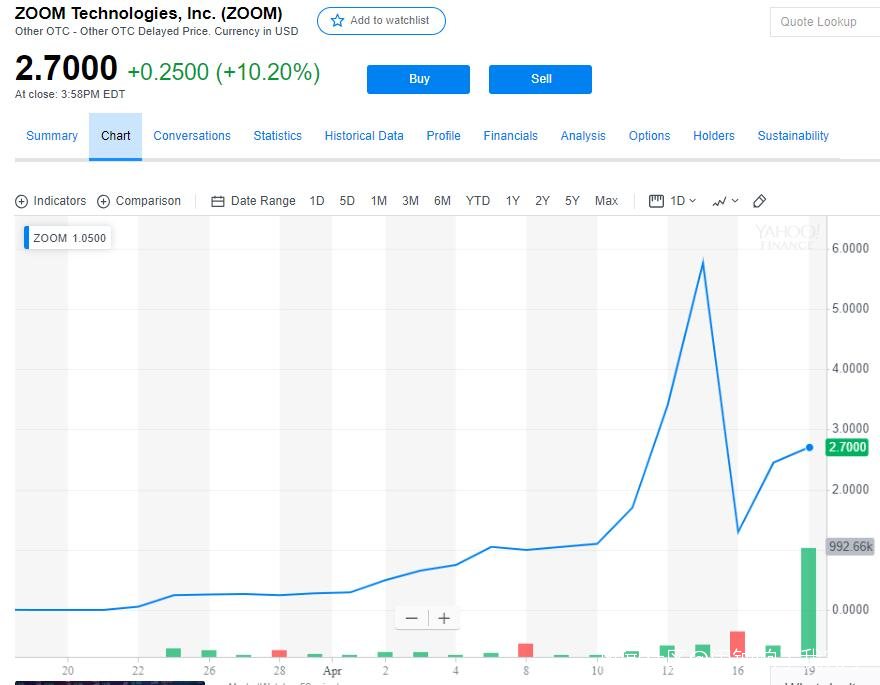Zoom out chart with minus button
The image size is (880, 685).
(411, 618)
